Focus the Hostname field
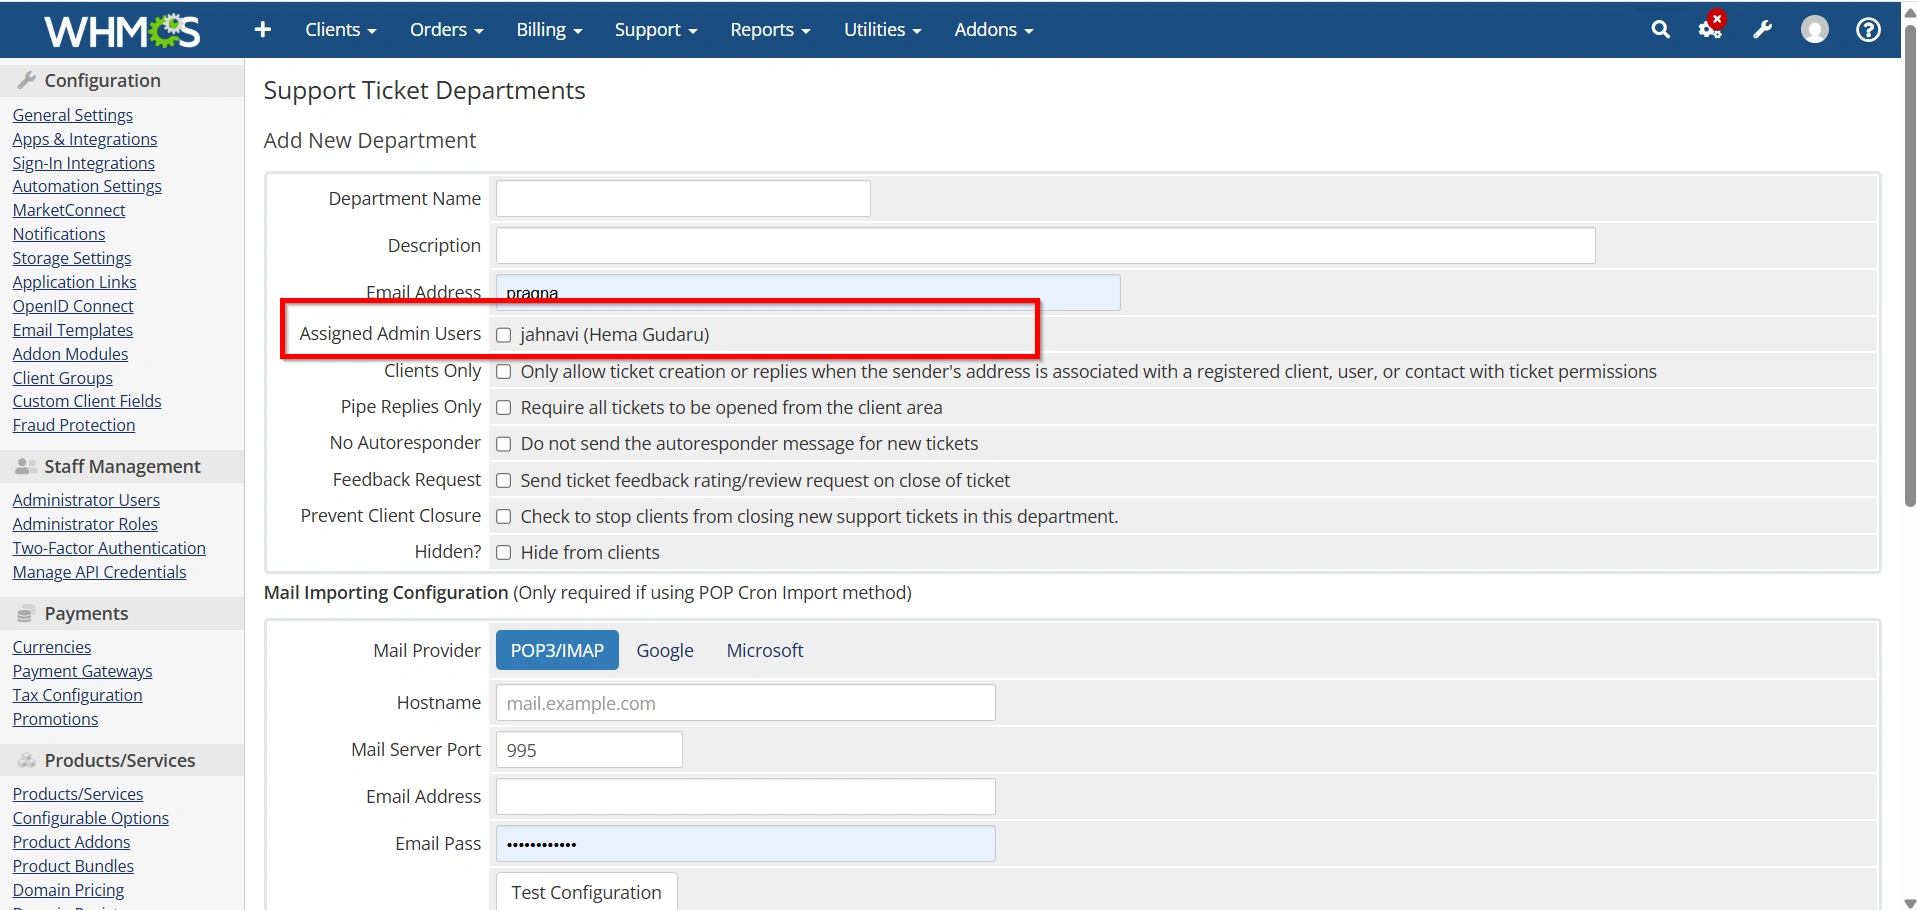The height and width of the screenshot is (910, 1918). coord(745,703)
